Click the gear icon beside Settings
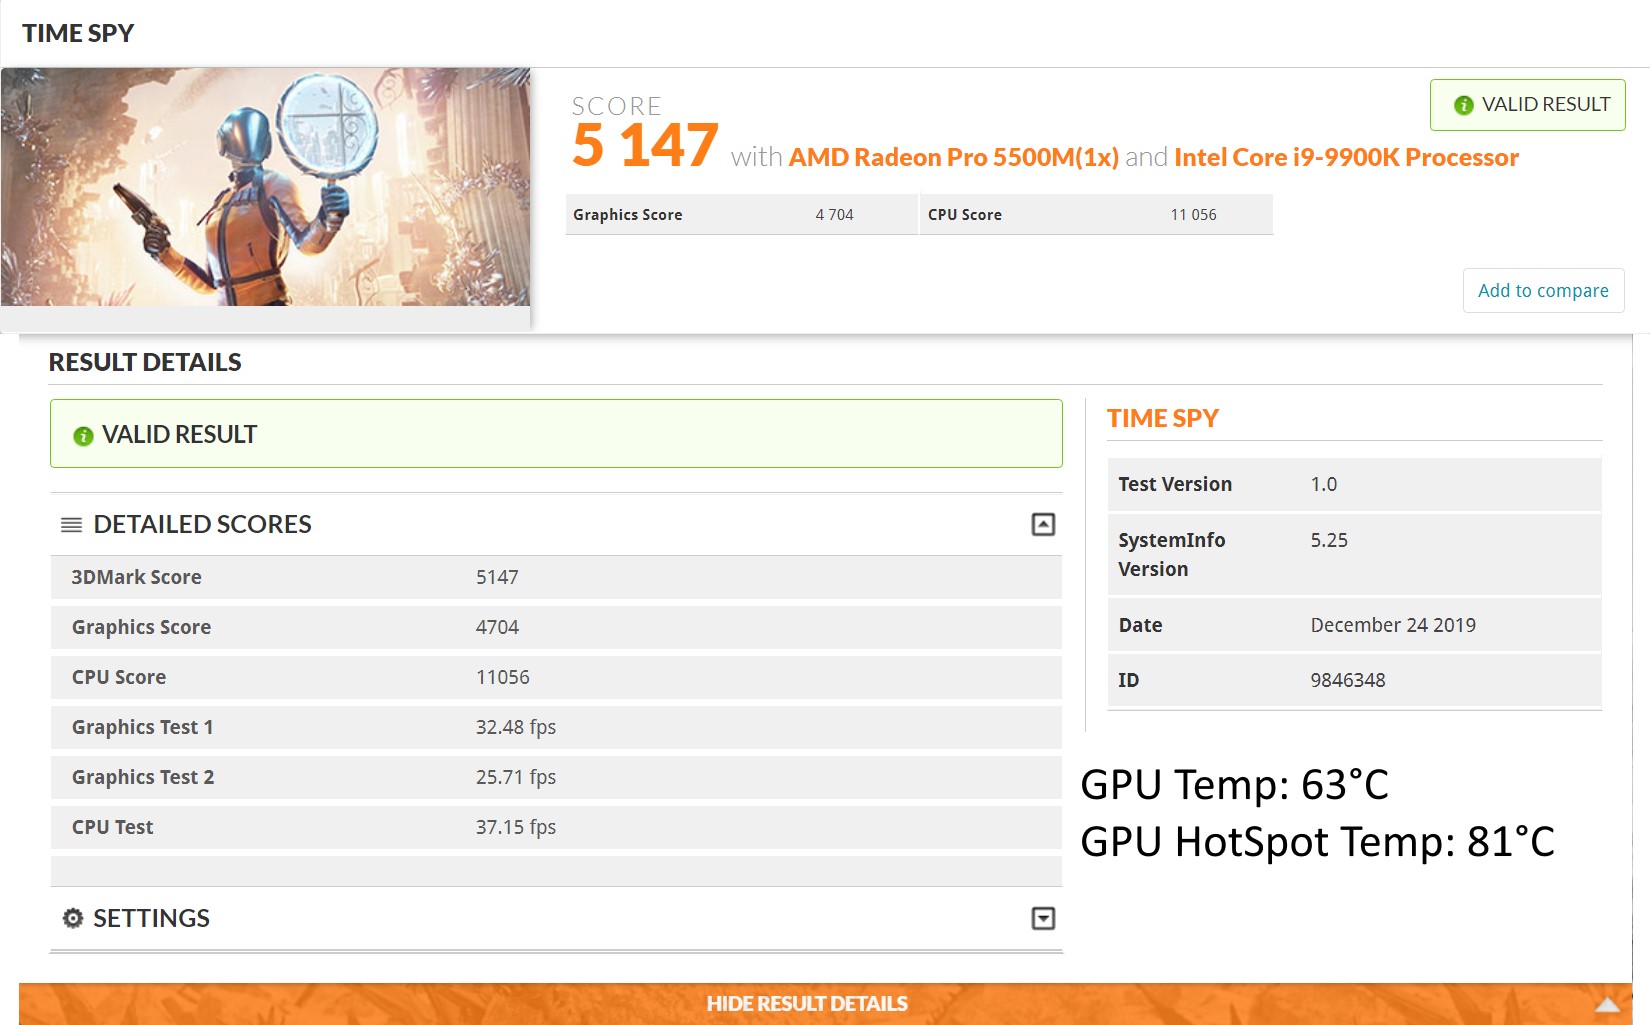This screenshot has width=1650, height=1025. [72, 918]
